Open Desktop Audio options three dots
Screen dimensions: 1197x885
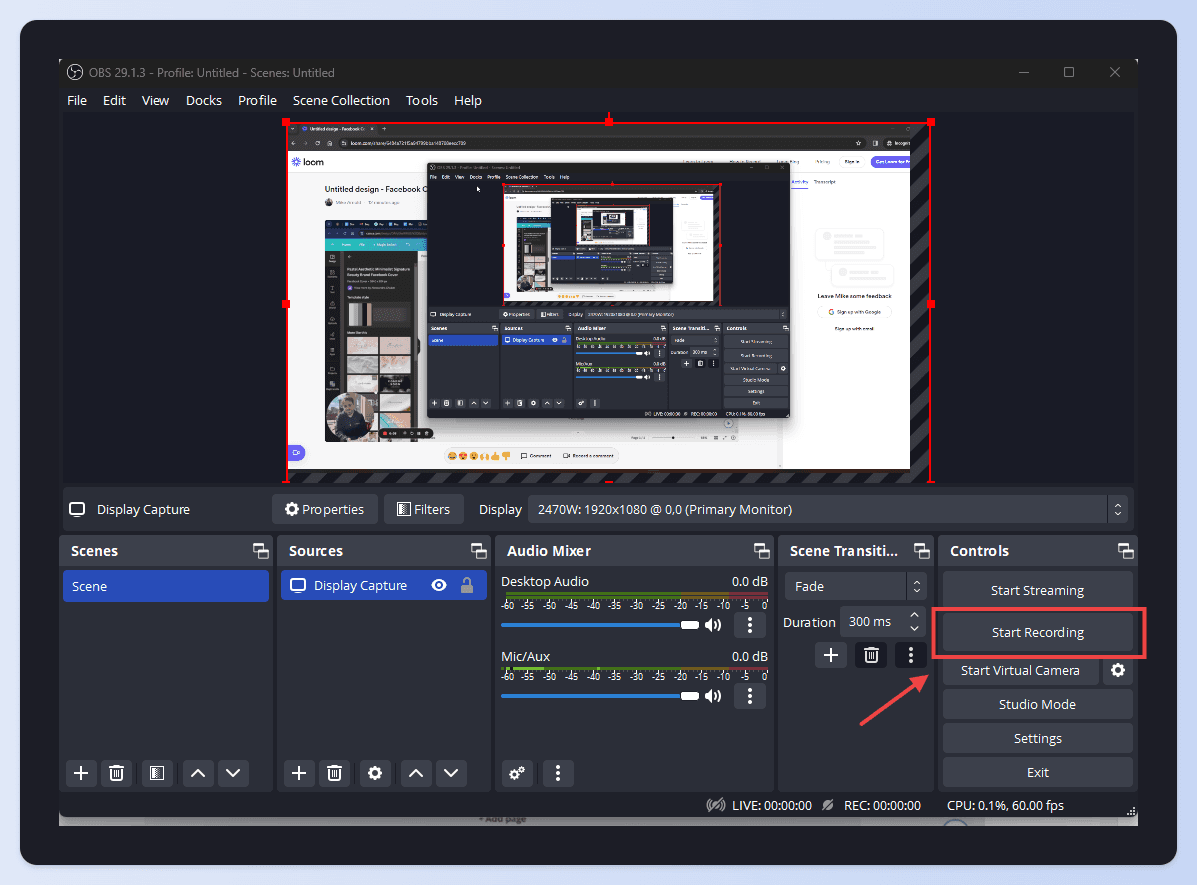click(x=750, y=625)
